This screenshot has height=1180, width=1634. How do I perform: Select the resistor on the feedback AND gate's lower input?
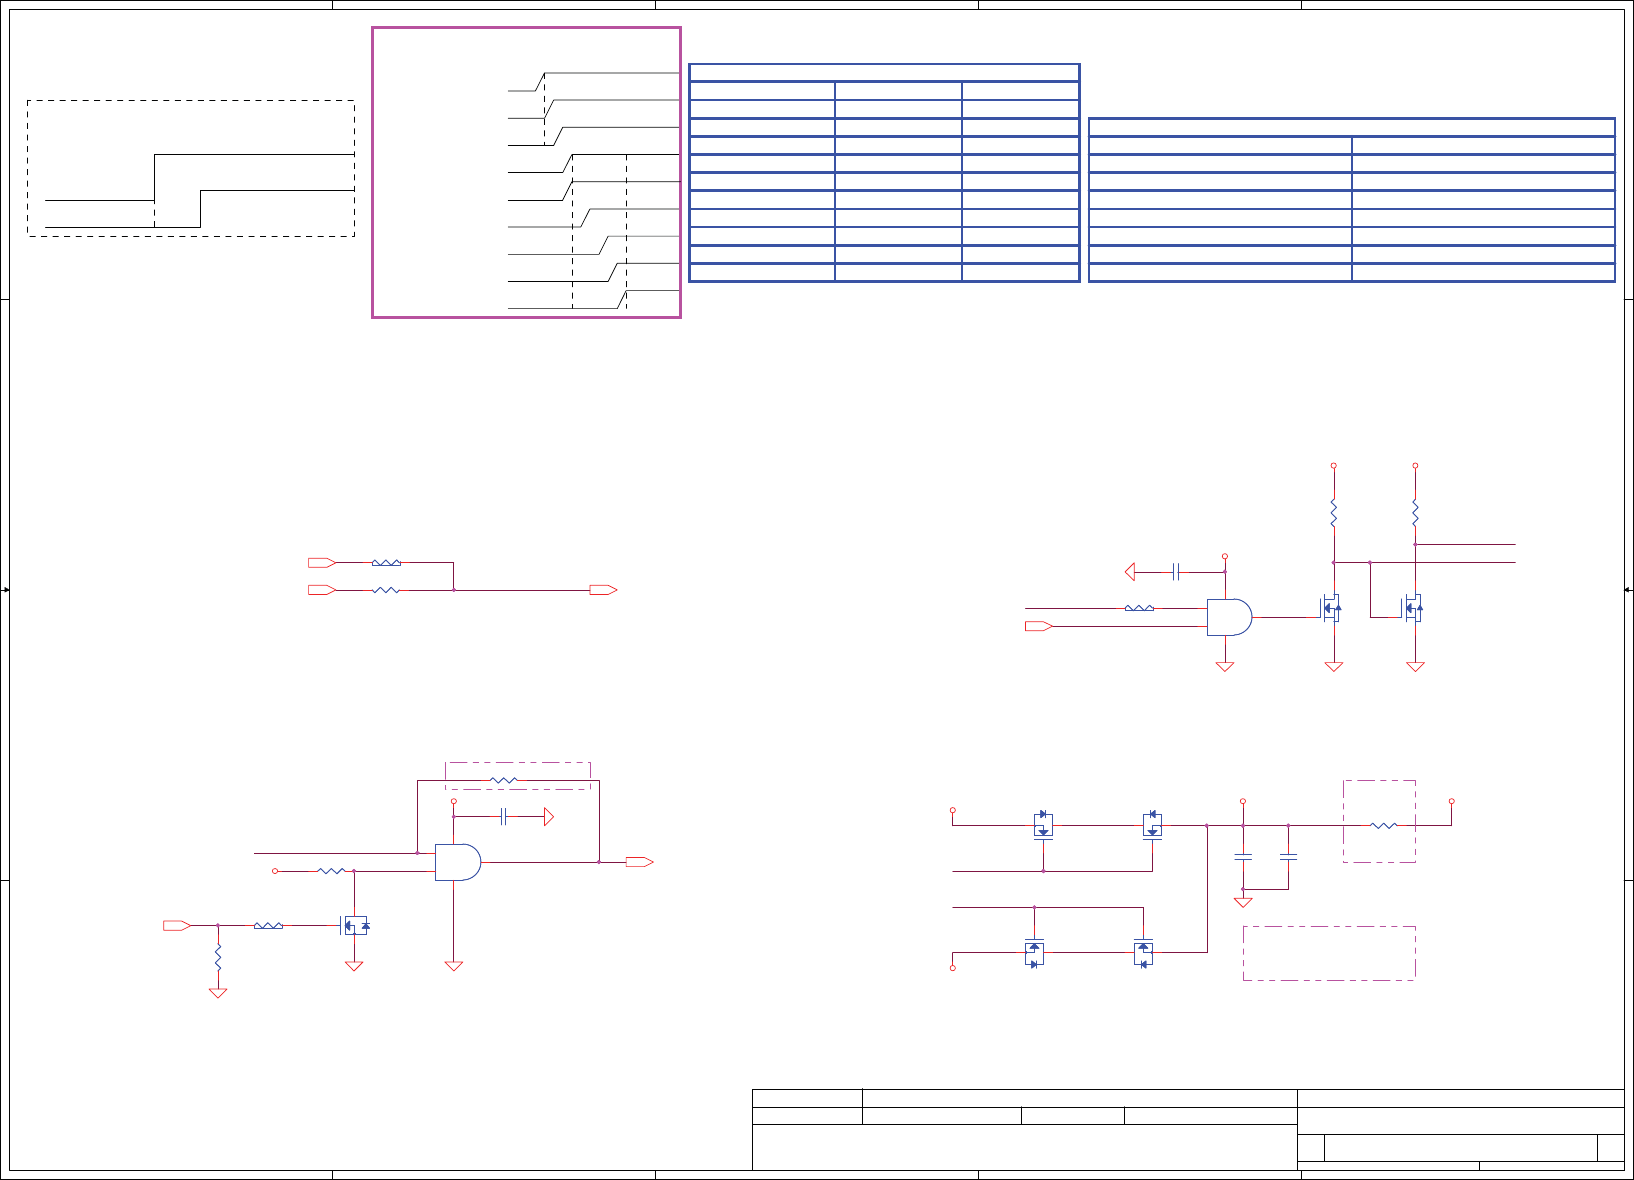(331, 871)
